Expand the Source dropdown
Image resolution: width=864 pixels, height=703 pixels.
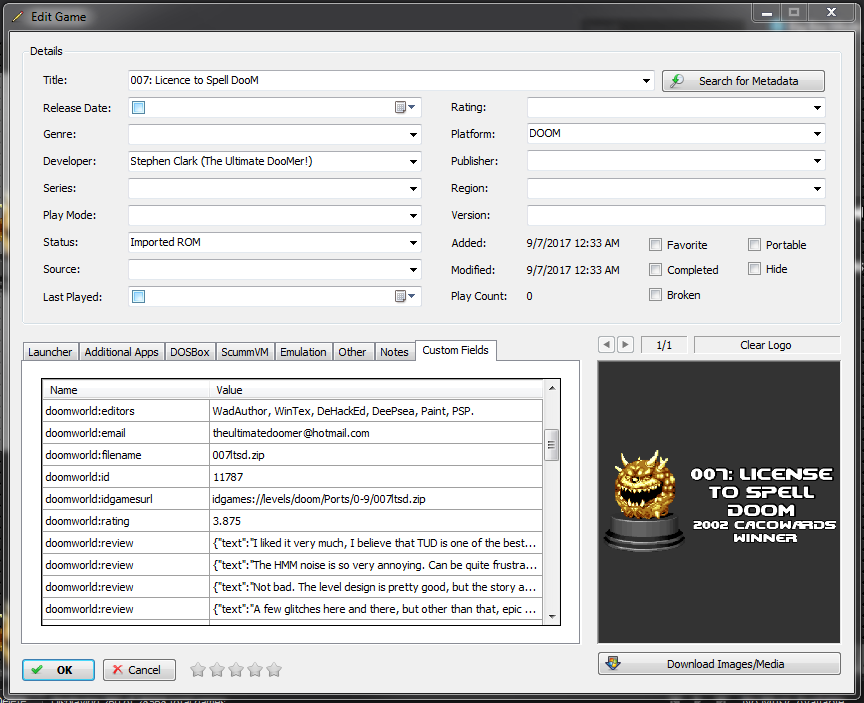point(413,269)
